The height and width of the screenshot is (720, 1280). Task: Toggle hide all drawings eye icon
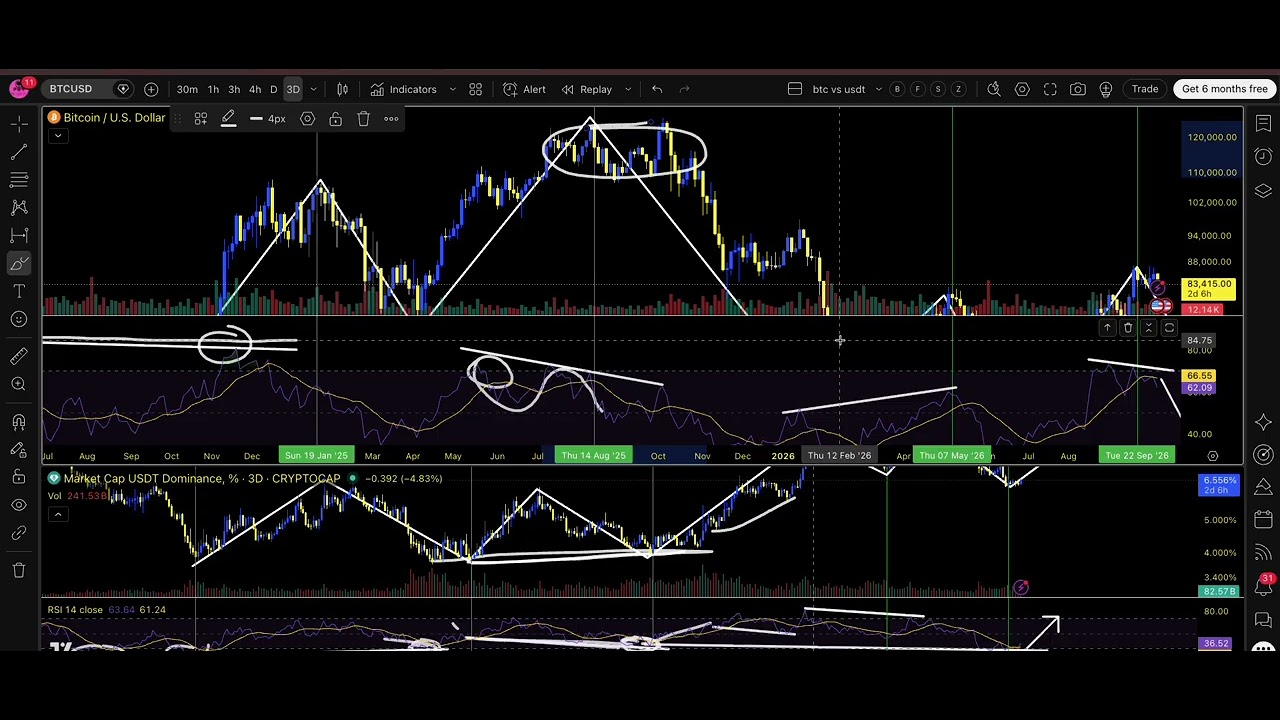click(x=19, y=505)
